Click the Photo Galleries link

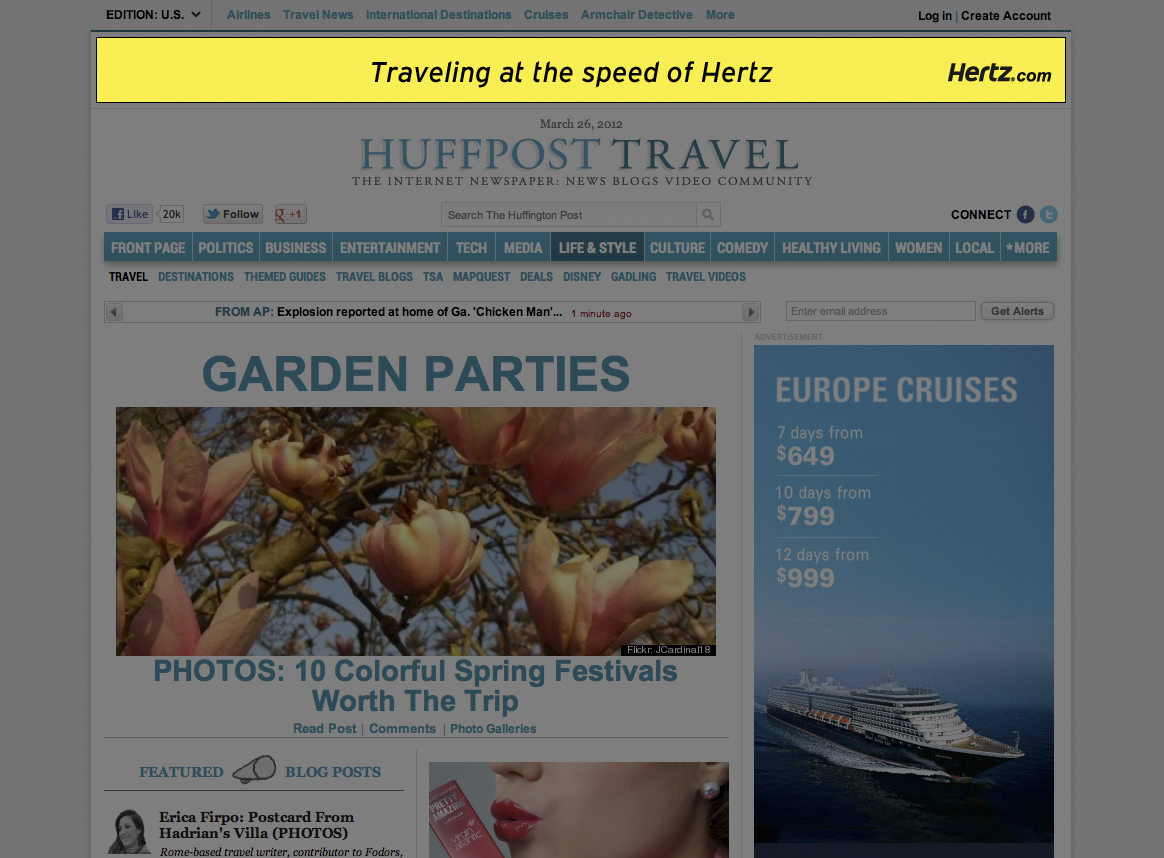coord(493,729)
